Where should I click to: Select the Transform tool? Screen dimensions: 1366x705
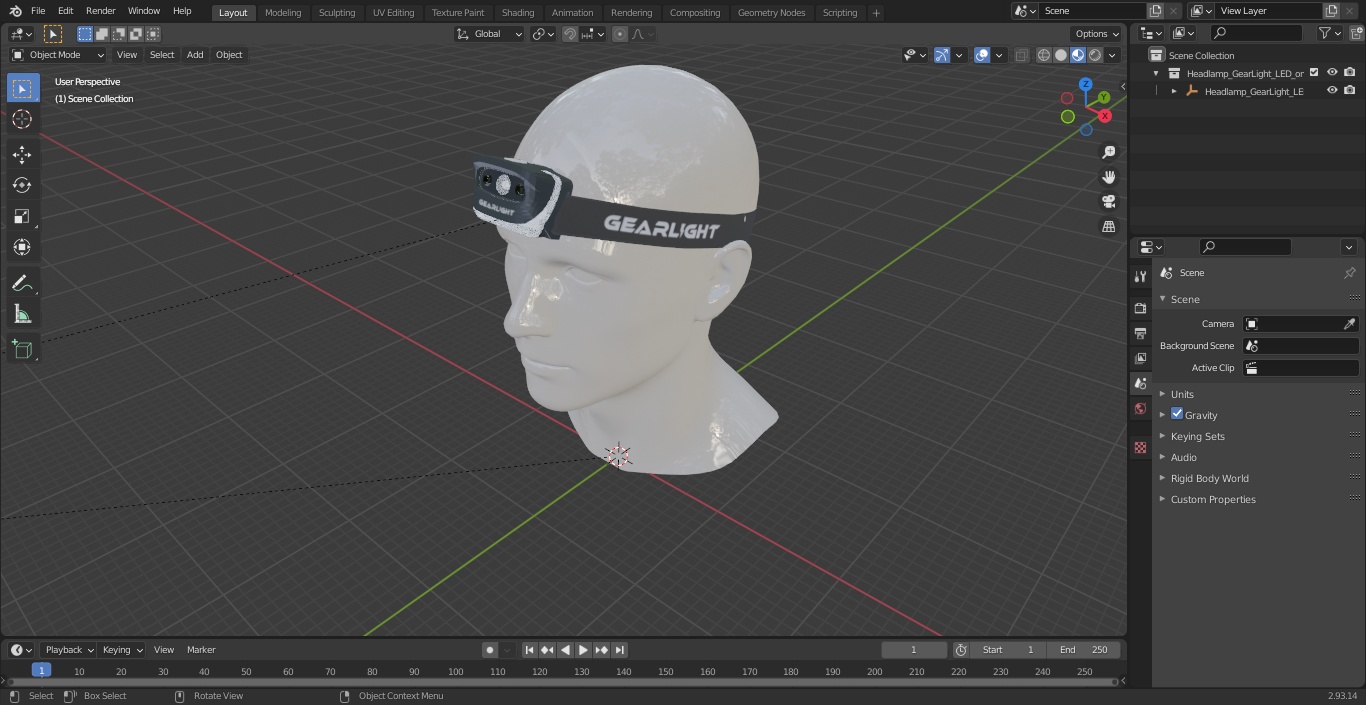coord(22,247)
